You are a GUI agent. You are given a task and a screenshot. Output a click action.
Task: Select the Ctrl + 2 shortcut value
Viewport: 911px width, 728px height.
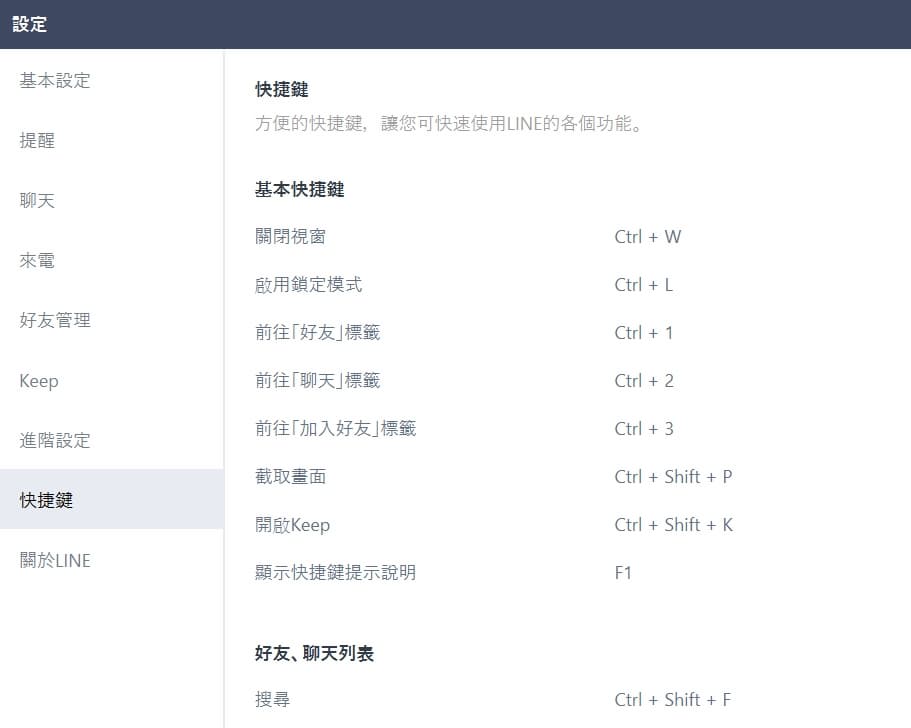point(644,381)
